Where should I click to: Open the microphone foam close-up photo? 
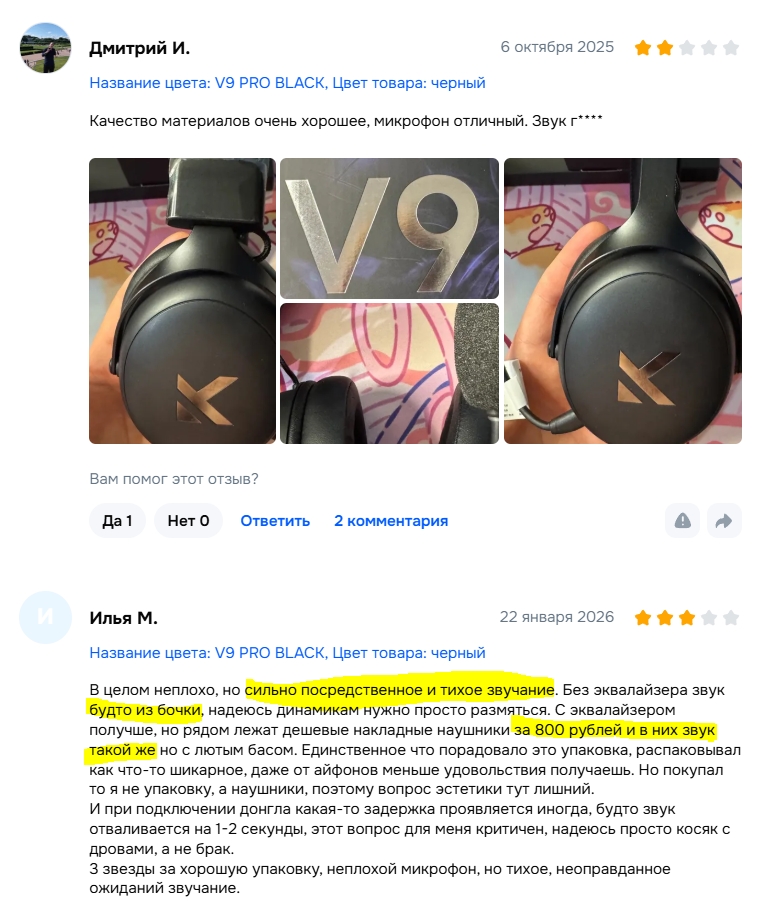tap(389, 373)
